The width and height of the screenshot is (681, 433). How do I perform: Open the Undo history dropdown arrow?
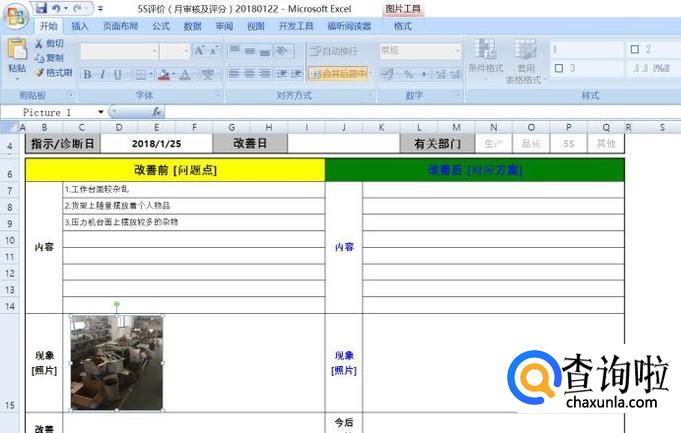tap(66, 8)
